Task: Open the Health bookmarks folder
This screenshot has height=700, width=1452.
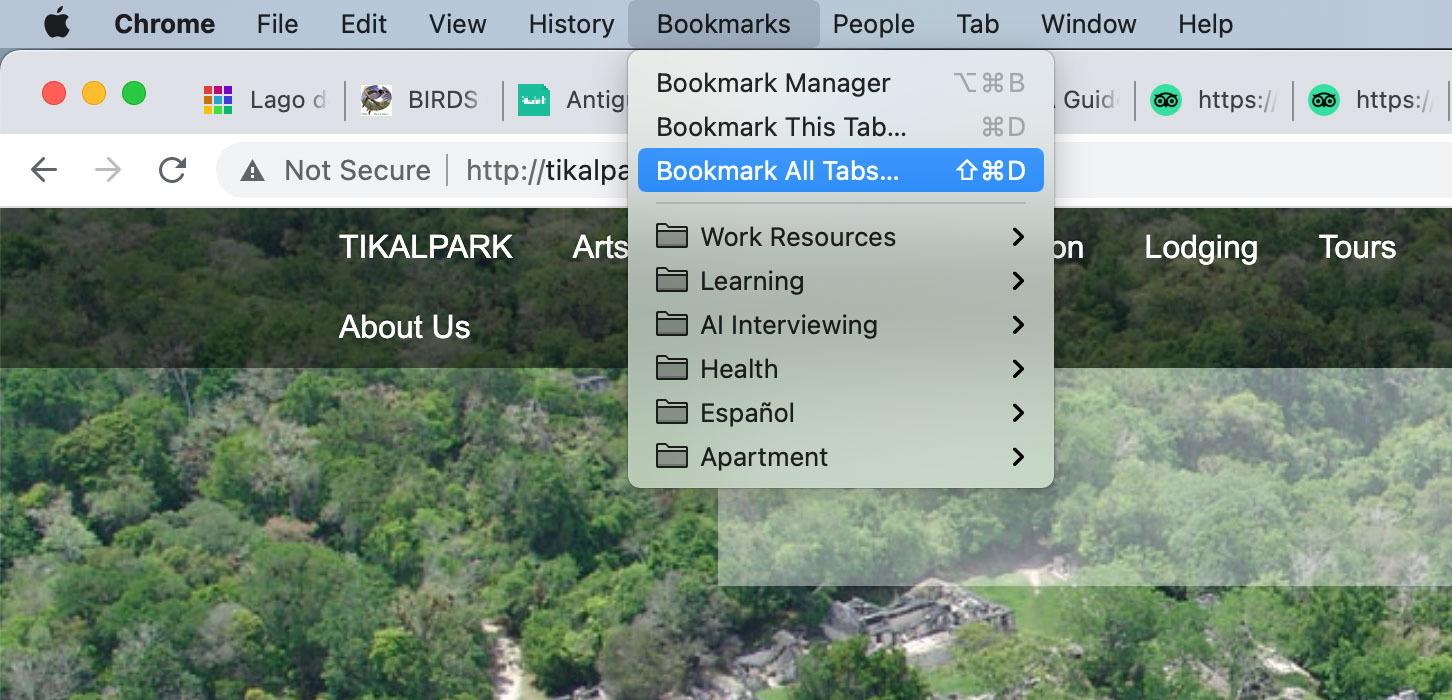Action: coord(840,369)
